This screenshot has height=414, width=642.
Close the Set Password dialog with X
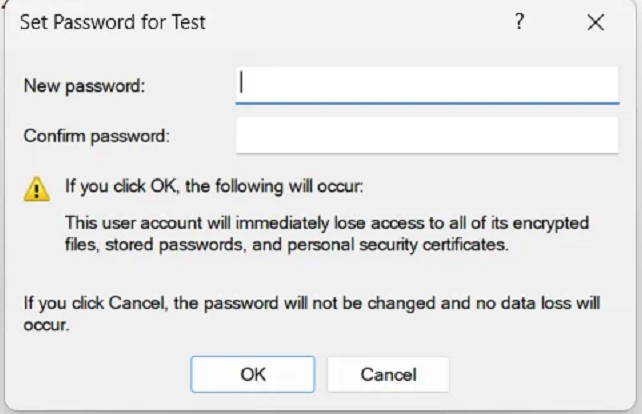[595, 22]
